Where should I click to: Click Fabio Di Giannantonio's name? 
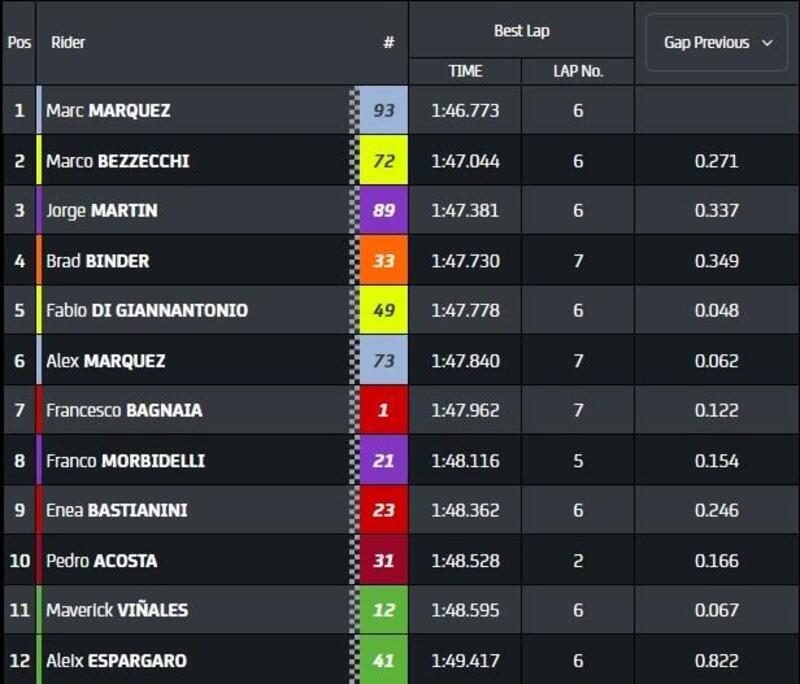146,310
